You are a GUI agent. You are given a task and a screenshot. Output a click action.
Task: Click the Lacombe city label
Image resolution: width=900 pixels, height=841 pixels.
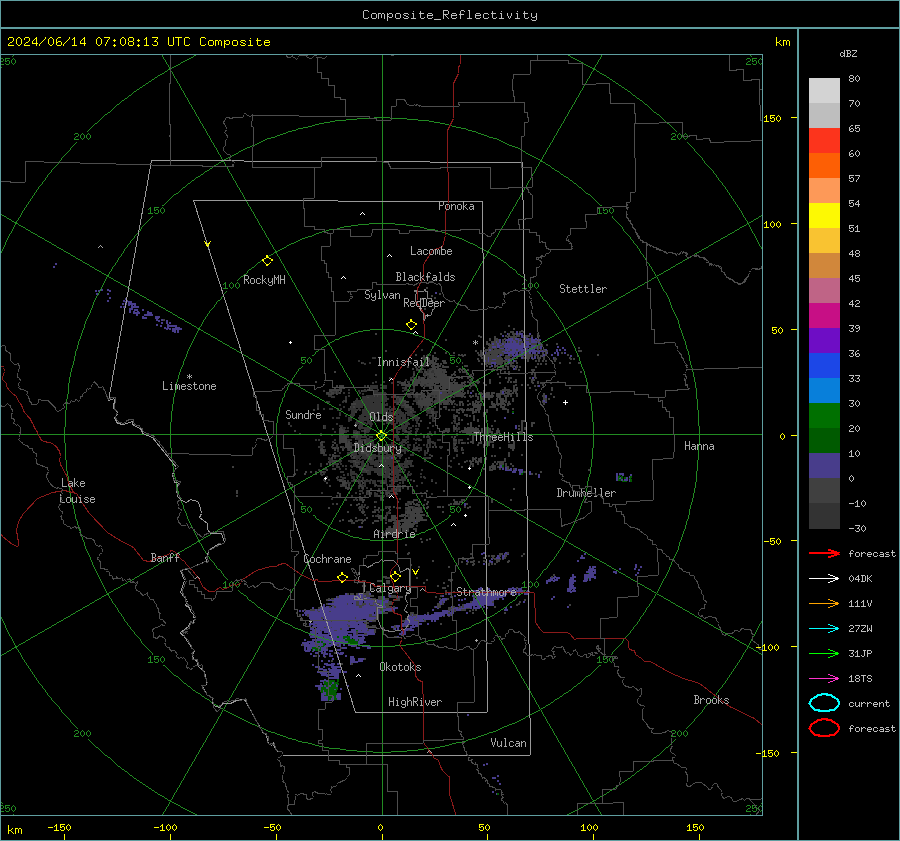point(431,251)
